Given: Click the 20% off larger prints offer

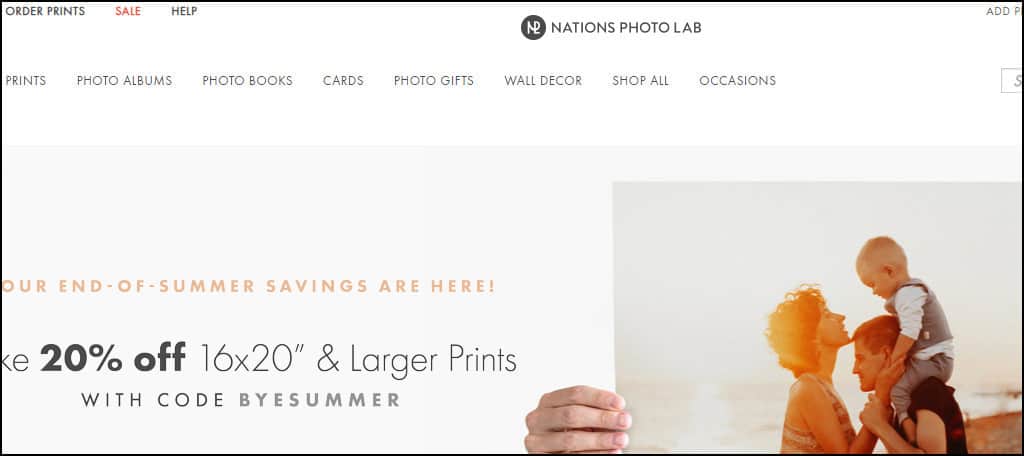Looking at the screenshot, I should pos(259,359).
